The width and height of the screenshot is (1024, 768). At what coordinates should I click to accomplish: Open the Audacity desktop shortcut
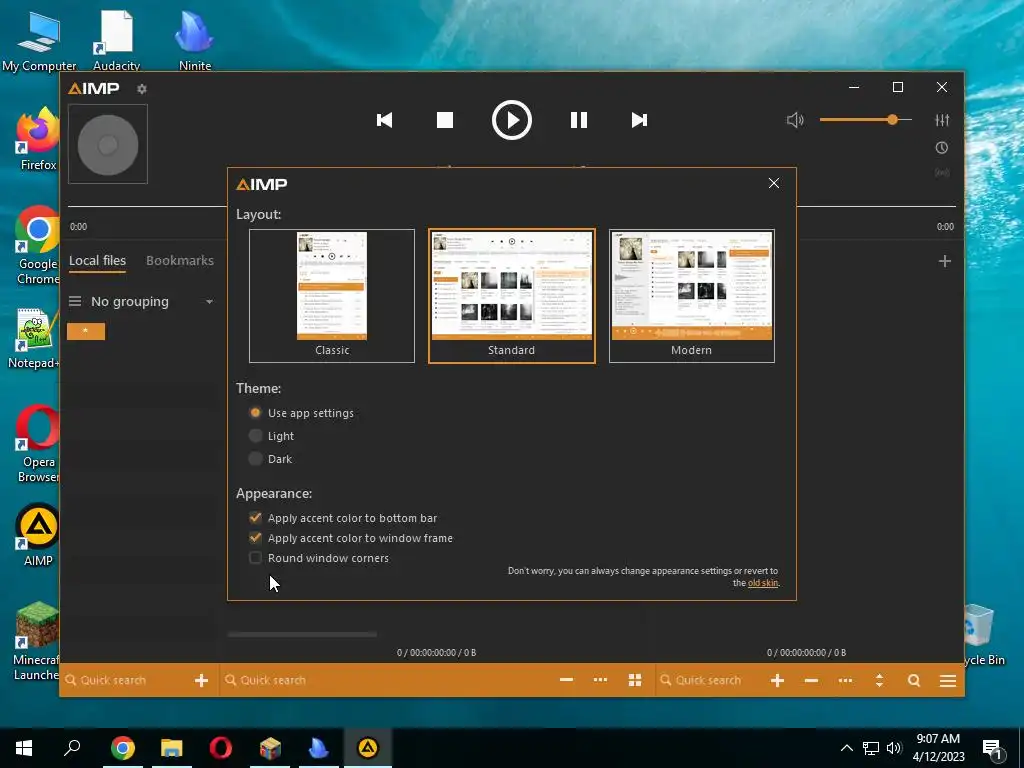[116, 40]
